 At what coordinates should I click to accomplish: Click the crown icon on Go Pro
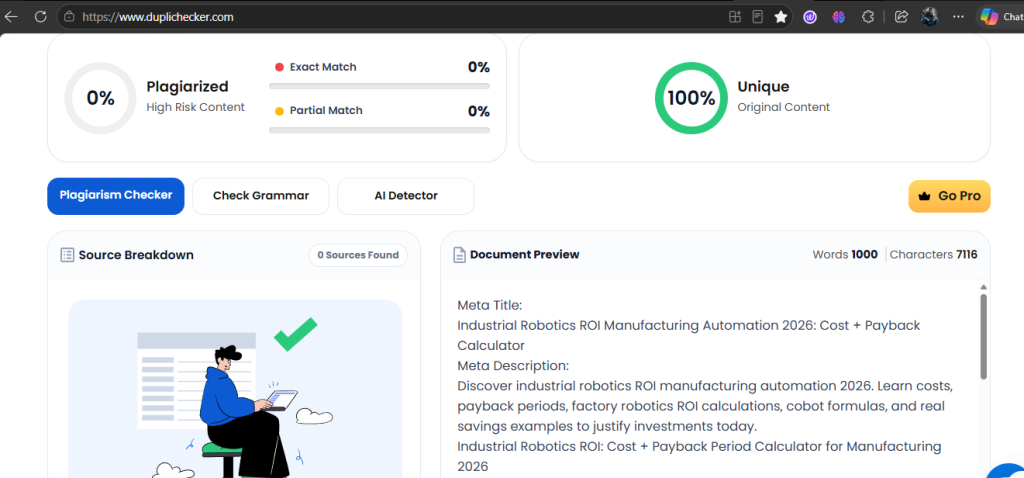[x=924, y=196]
